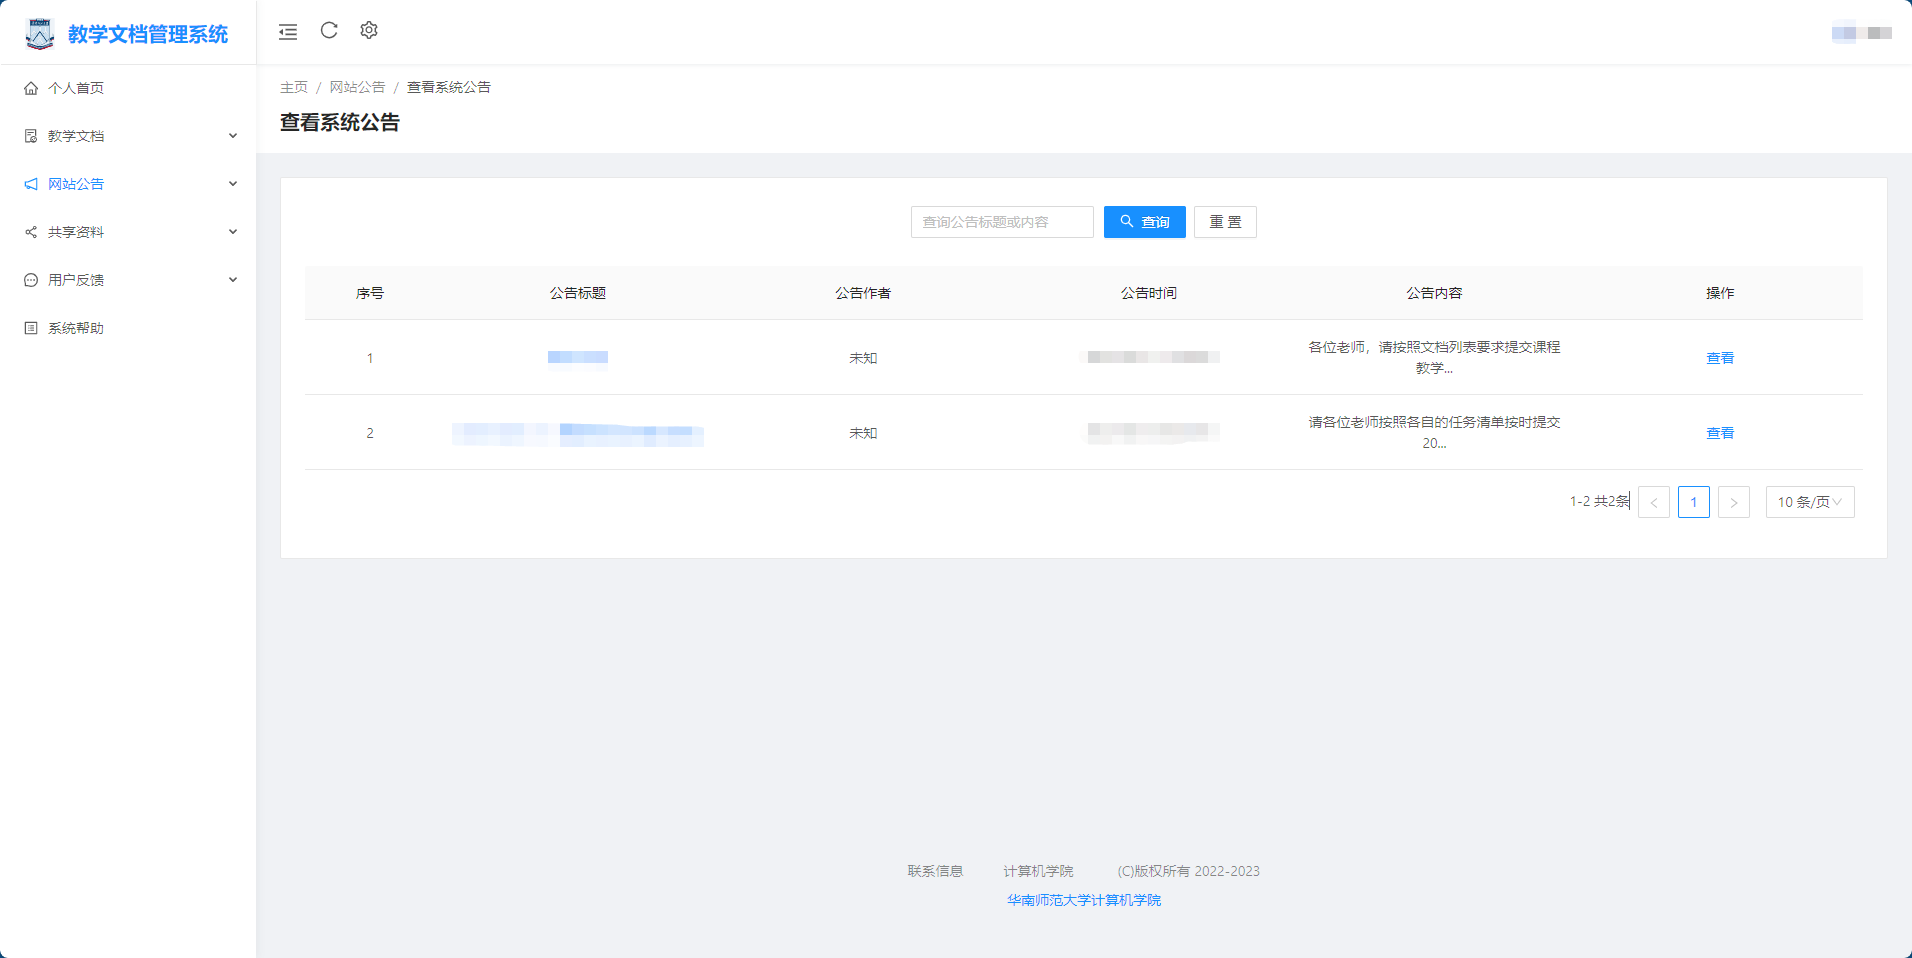1912x958 pixels.
Task: Expand the 用户反馈 submenu chevron
Action: (233, 280)
